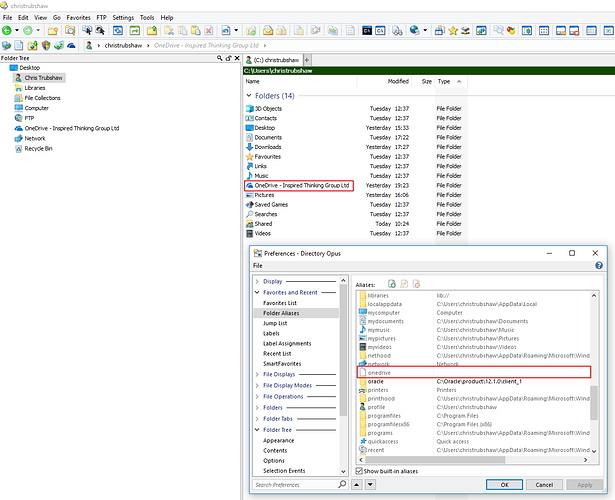Expand the File Operations category

coord(257,396)
